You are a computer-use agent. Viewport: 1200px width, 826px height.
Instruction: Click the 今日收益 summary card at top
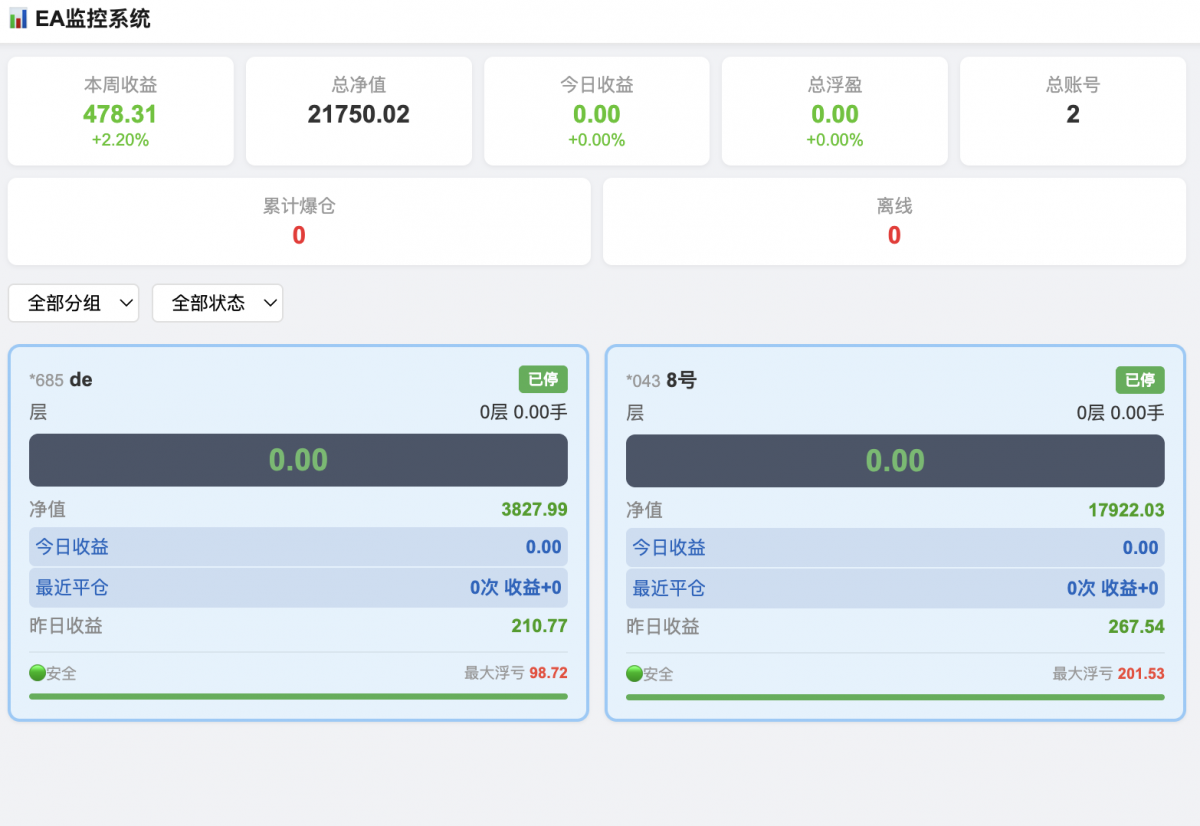click(597, 111)
